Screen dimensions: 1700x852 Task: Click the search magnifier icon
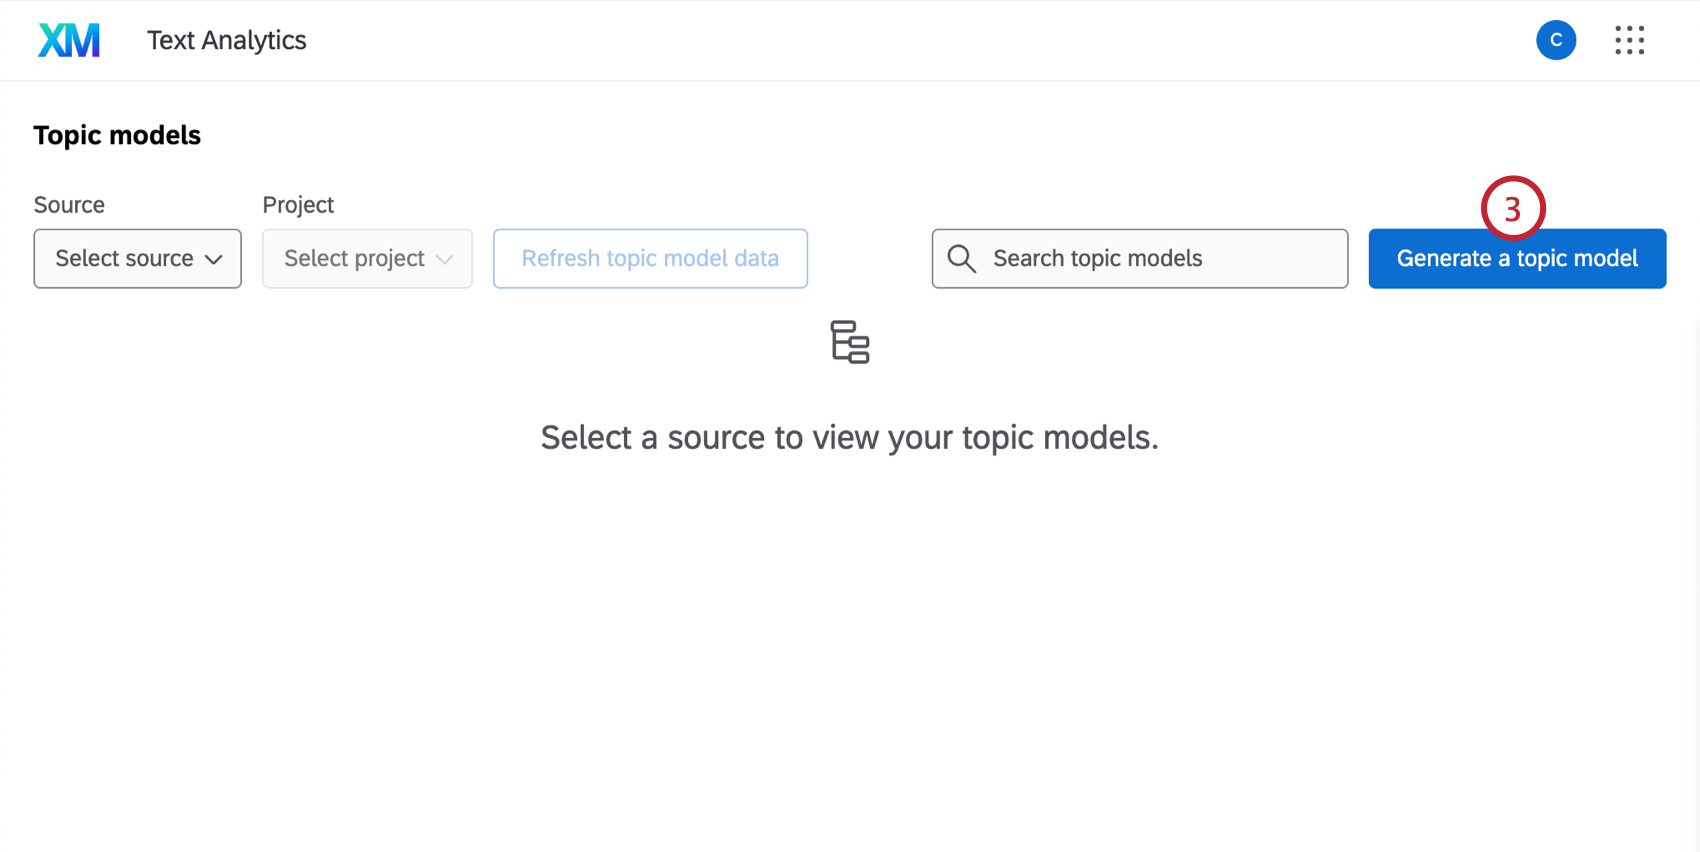point(961,259)
